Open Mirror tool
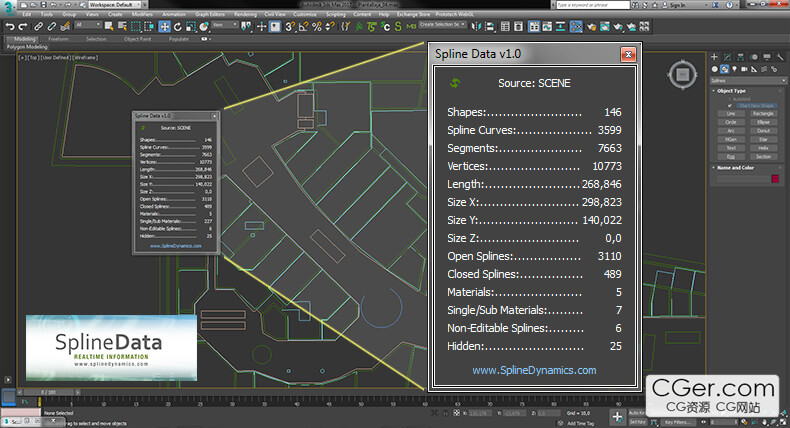Screen dimensions: 790x428 tap(476, 26)
